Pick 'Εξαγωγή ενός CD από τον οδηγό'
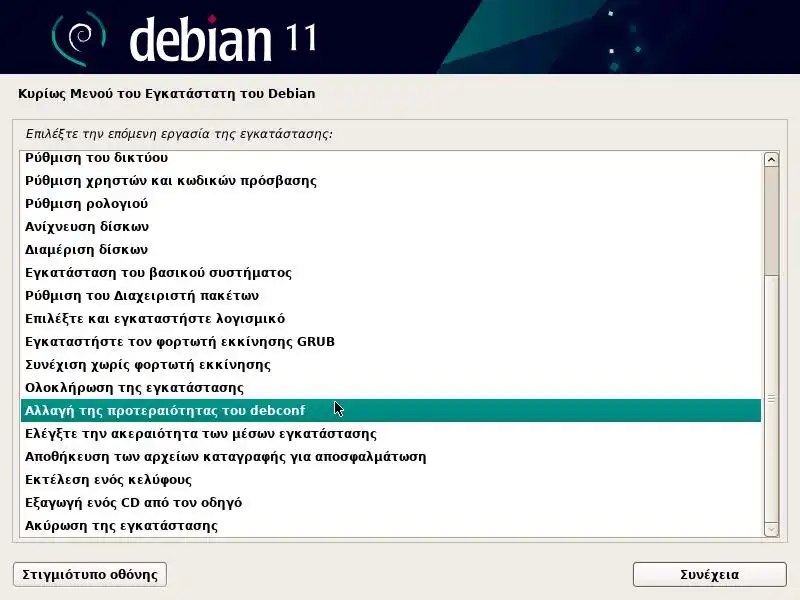The width and height of the screenshot is (800, 600). pos(391,502)
